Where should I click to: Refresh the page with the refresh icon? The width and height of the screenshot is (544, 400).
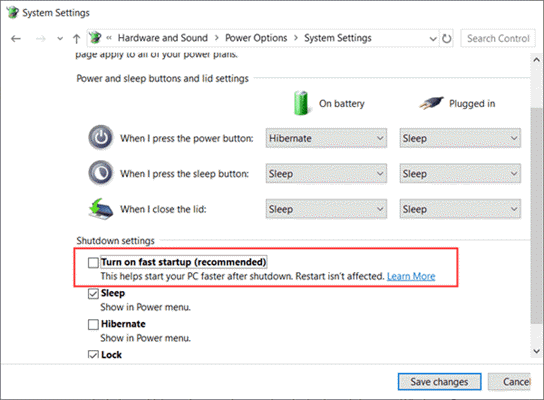447,39
